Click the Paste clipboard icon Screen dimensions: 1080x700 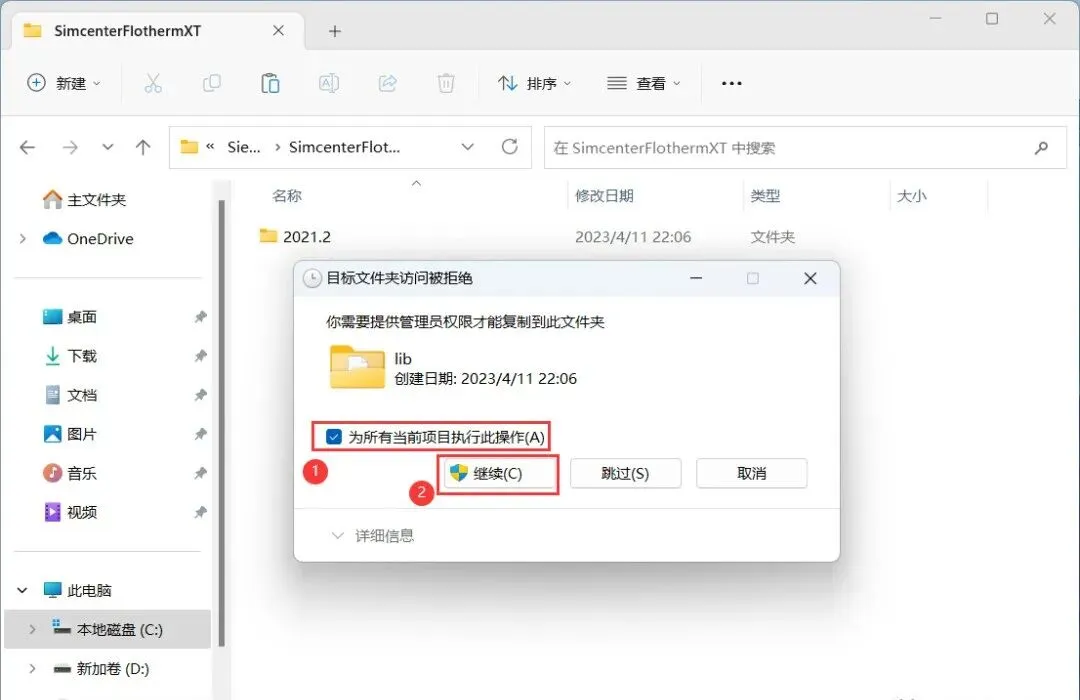click(x=270, y=83)
